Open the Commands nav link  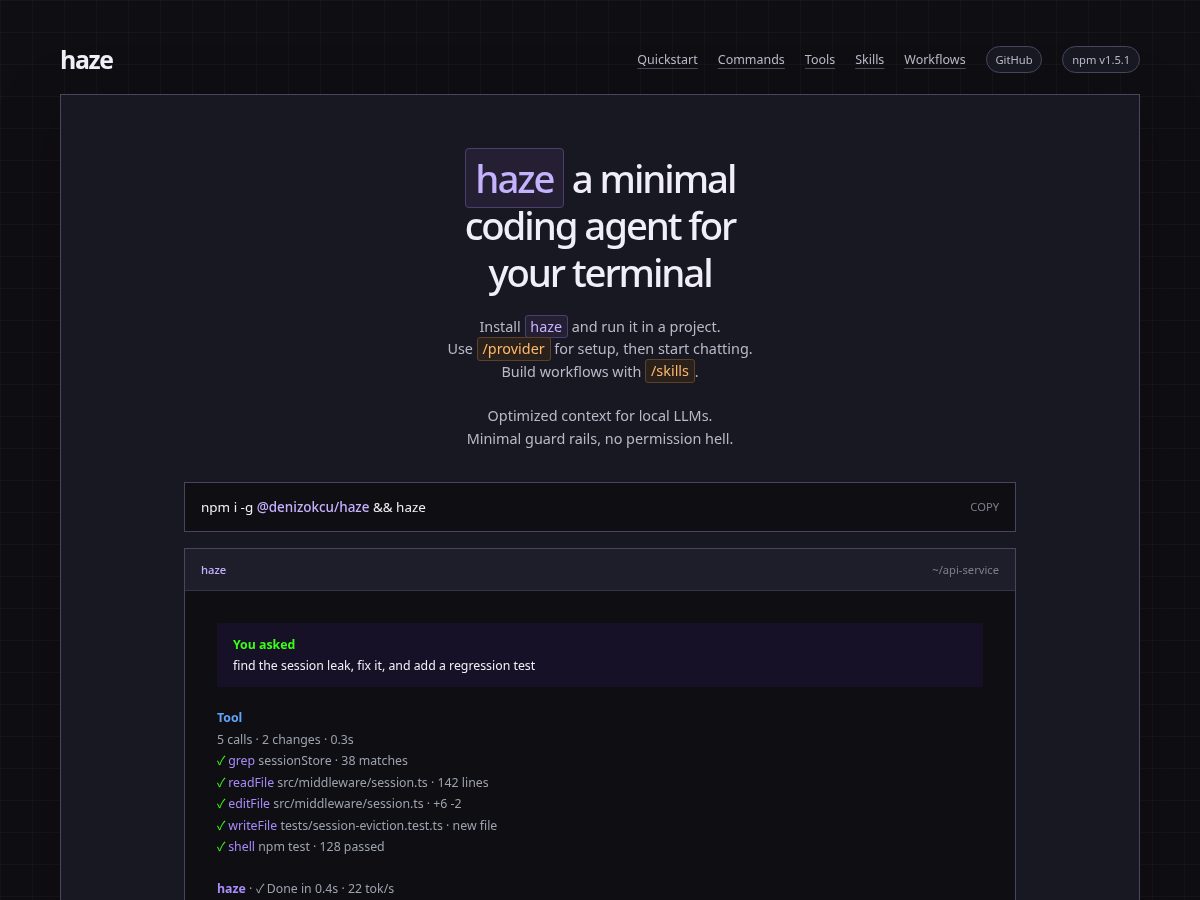[x=751, y=60]
